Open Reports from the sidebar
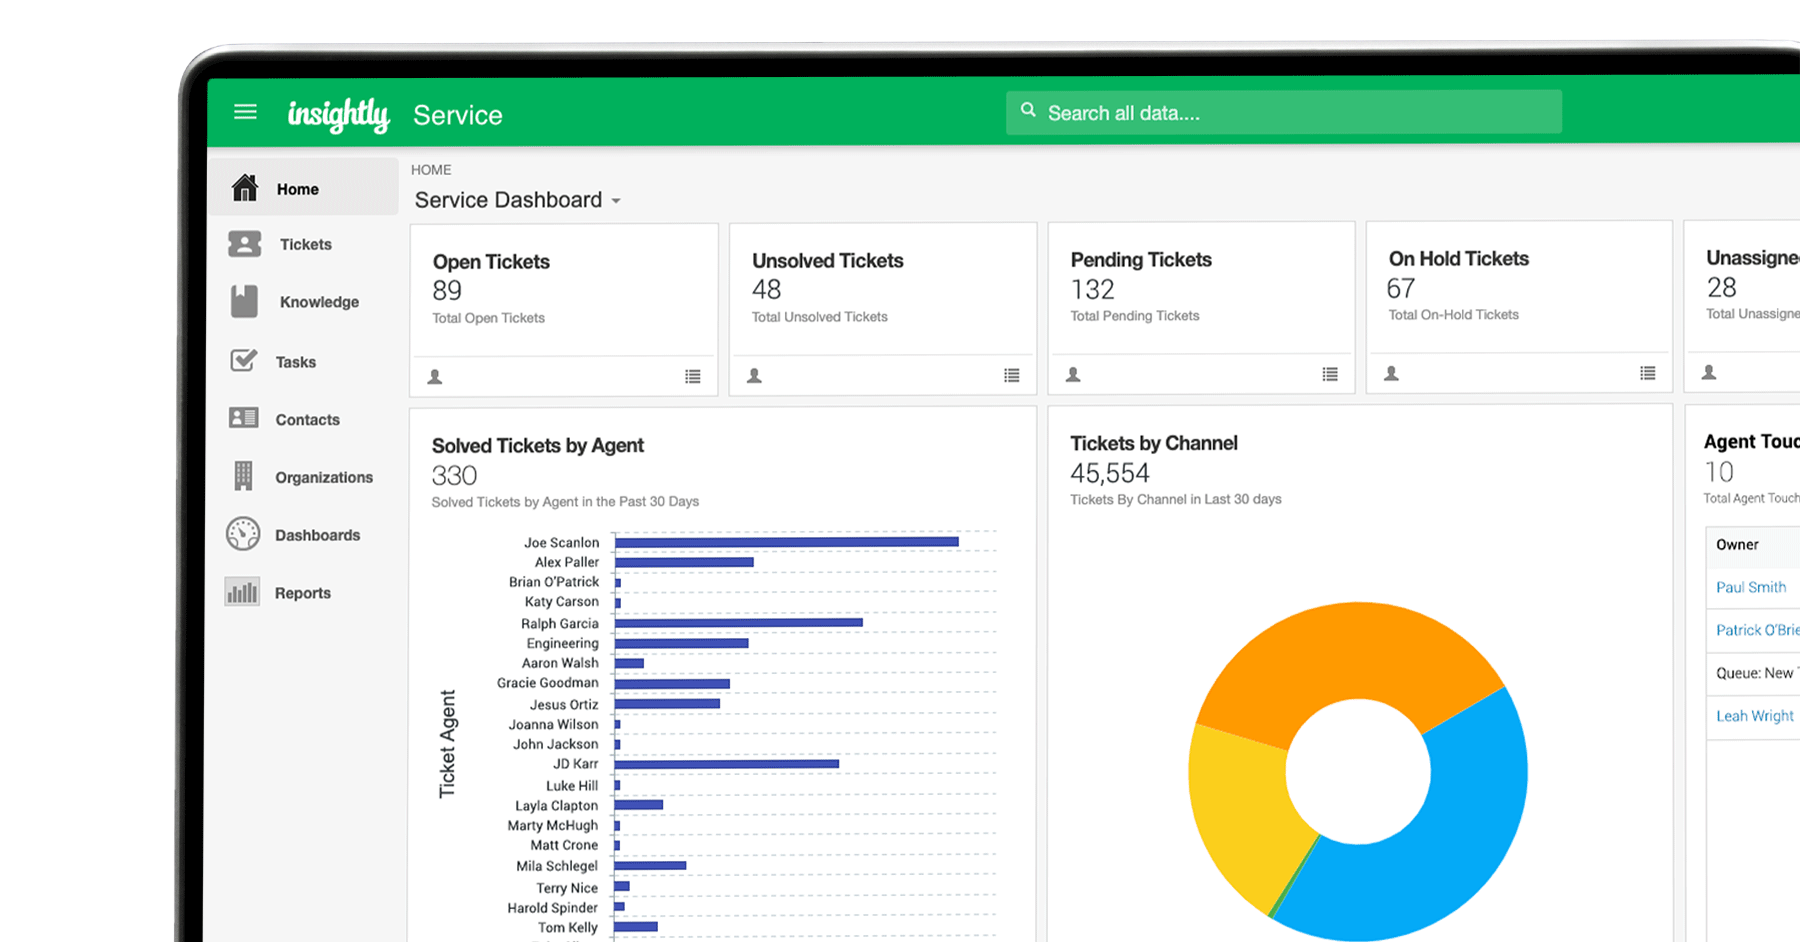The image size is (1800, 942). [x=302, y=592]
